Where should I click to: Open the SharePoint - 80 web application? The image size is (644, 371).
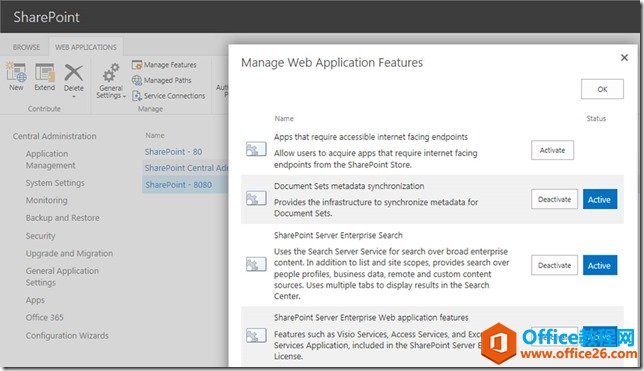(x=173, y=152)
